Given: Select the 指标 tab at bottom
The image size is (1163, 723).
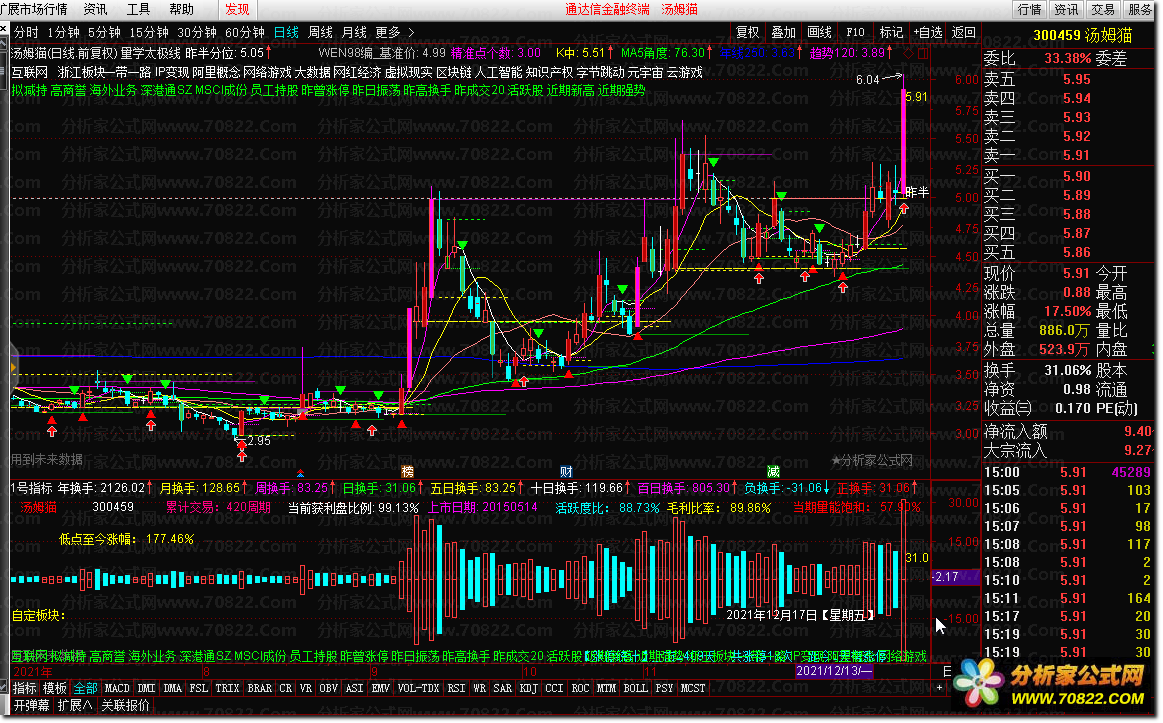Looking at the screenshot, I should pos(24,688).
